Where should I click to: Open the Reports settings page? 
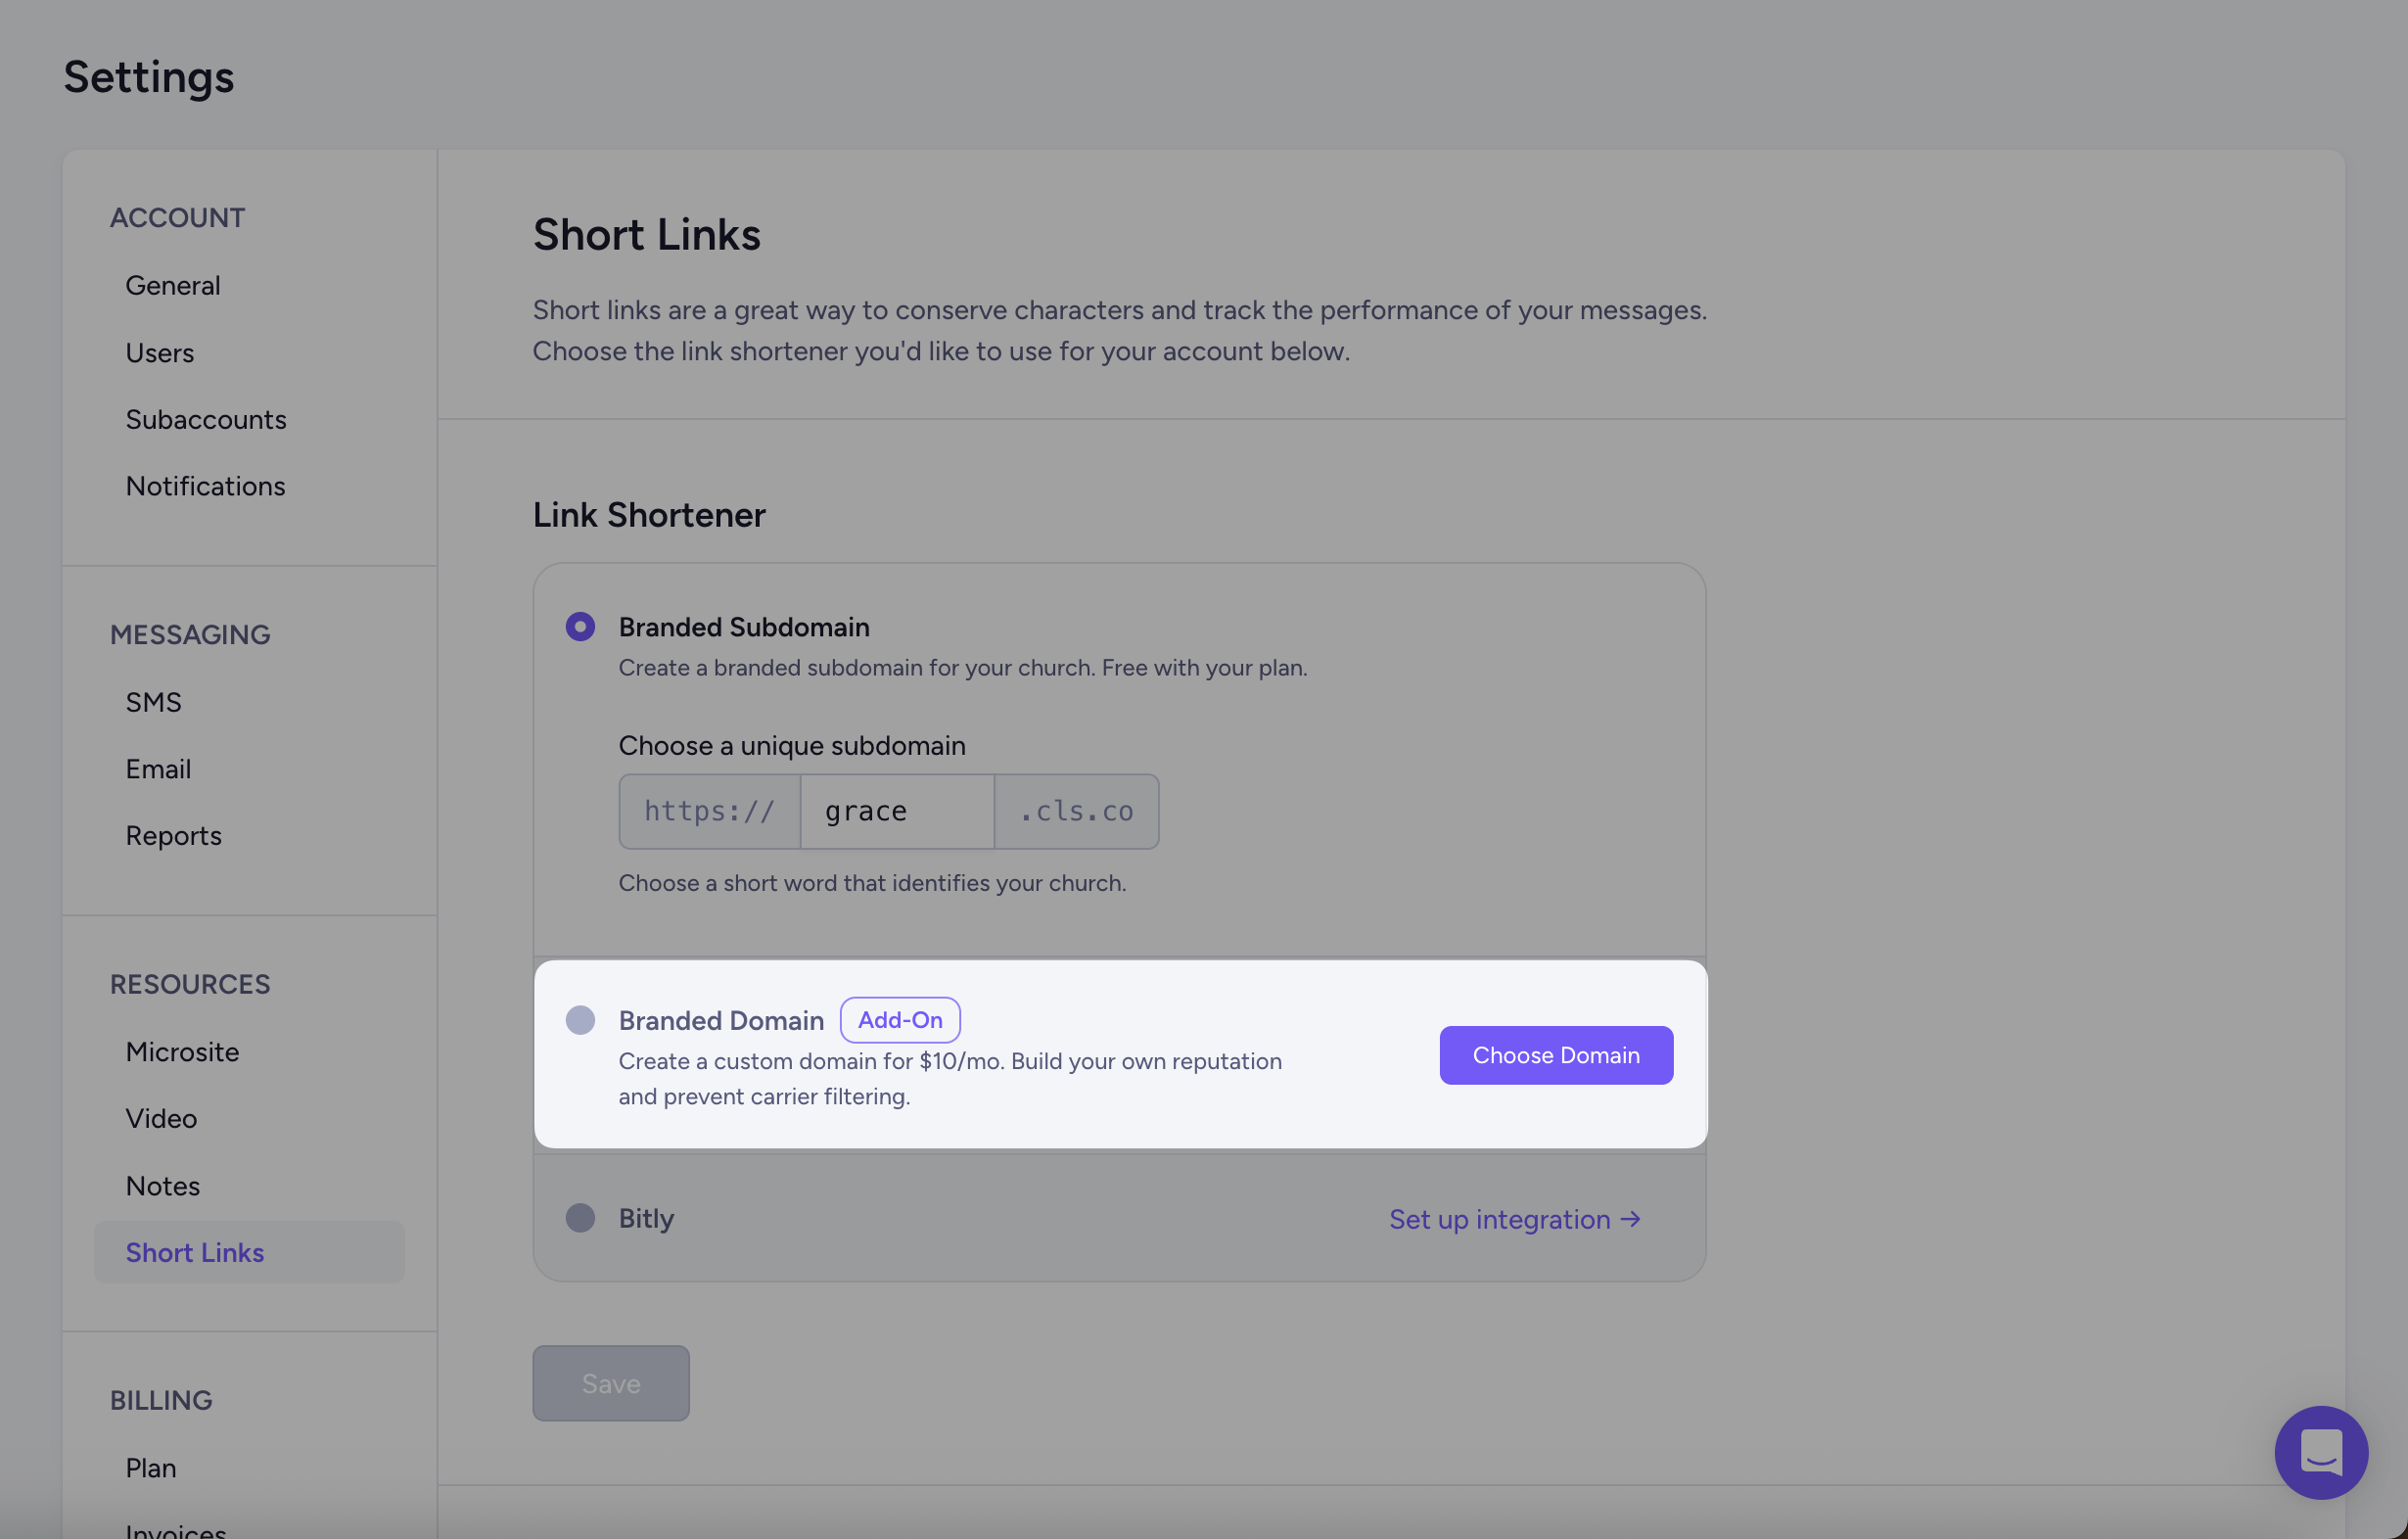coord(174,836)
